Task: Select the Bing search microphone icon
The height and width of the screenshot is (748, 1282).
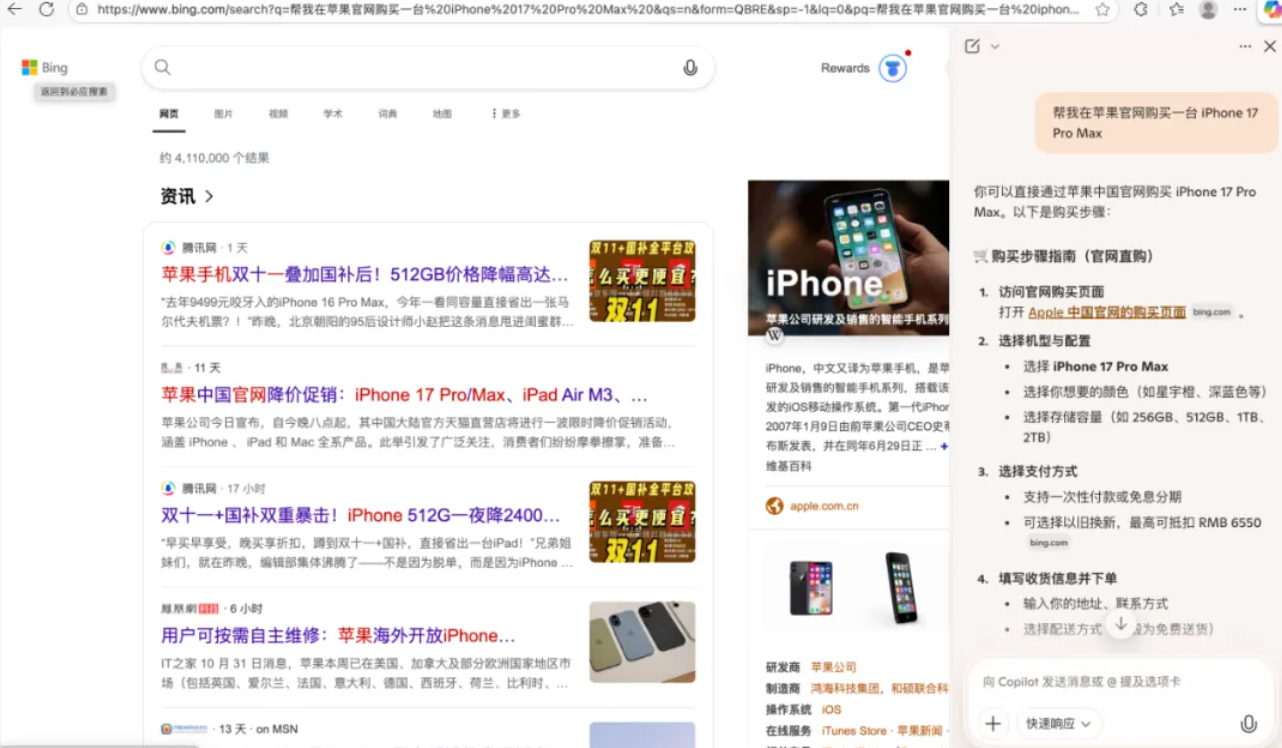Action: pyautogui.click(x=690, y=67)
